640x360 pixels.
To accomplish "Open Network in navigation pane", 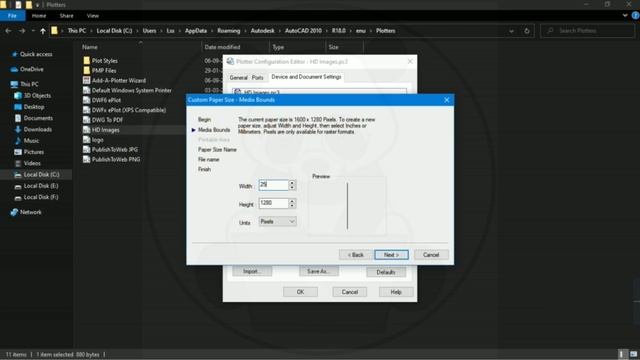I will [x=31, y=212].
